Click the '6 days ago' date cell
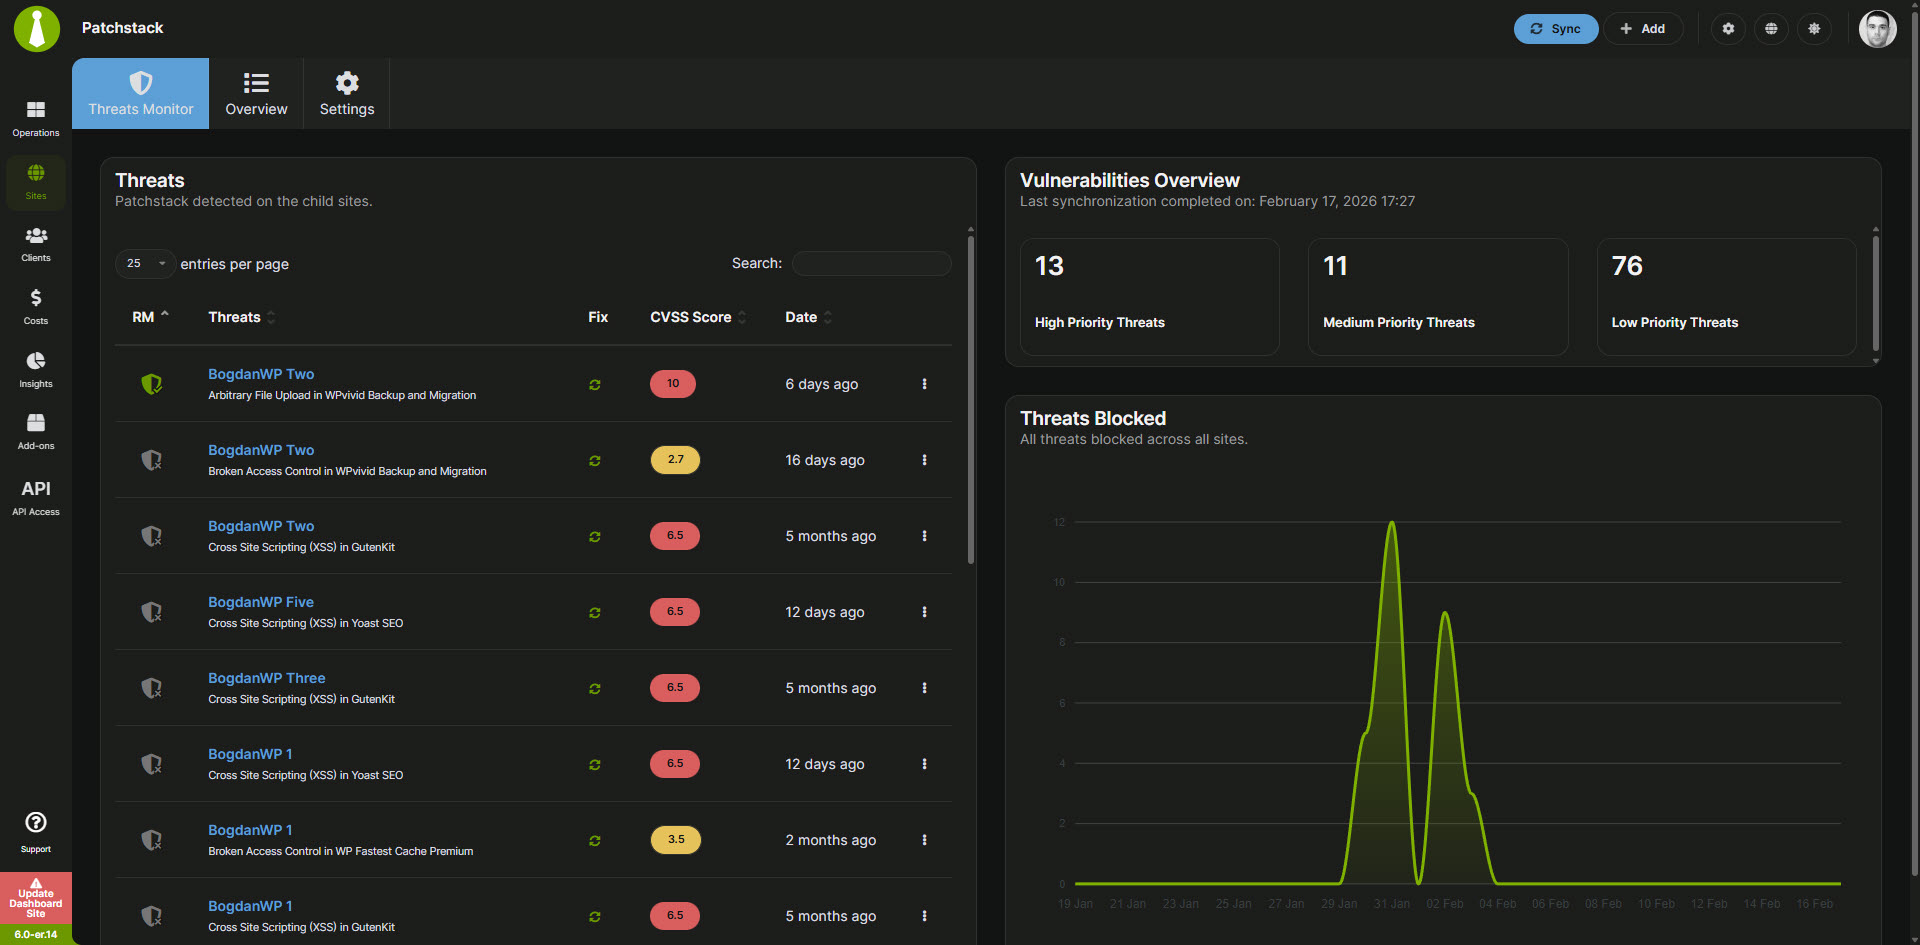 pos(821,384)
